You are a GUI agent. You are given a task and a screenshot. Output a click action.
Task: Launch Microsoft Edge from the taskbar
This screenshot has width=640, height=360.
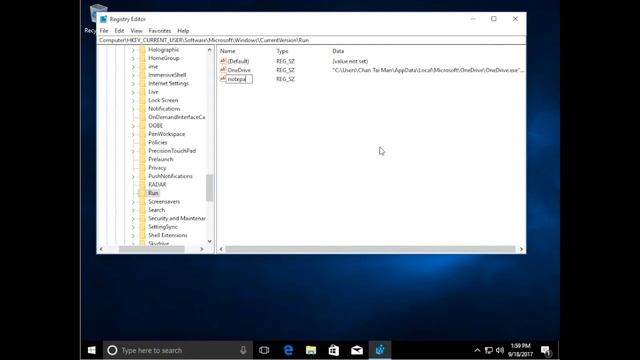coord(288,350)
